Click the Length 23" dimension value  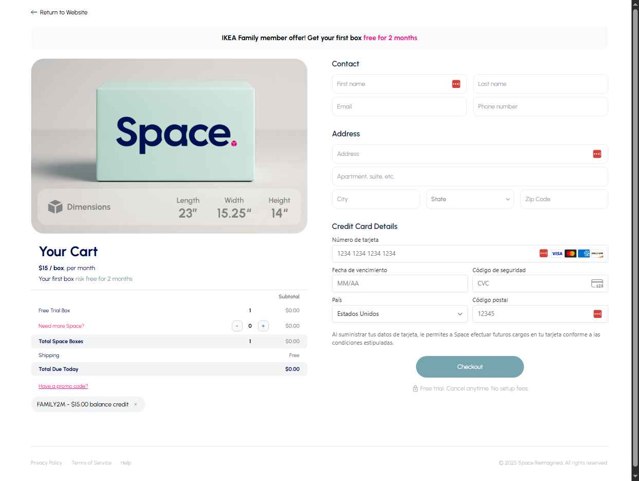click(187, 213)
